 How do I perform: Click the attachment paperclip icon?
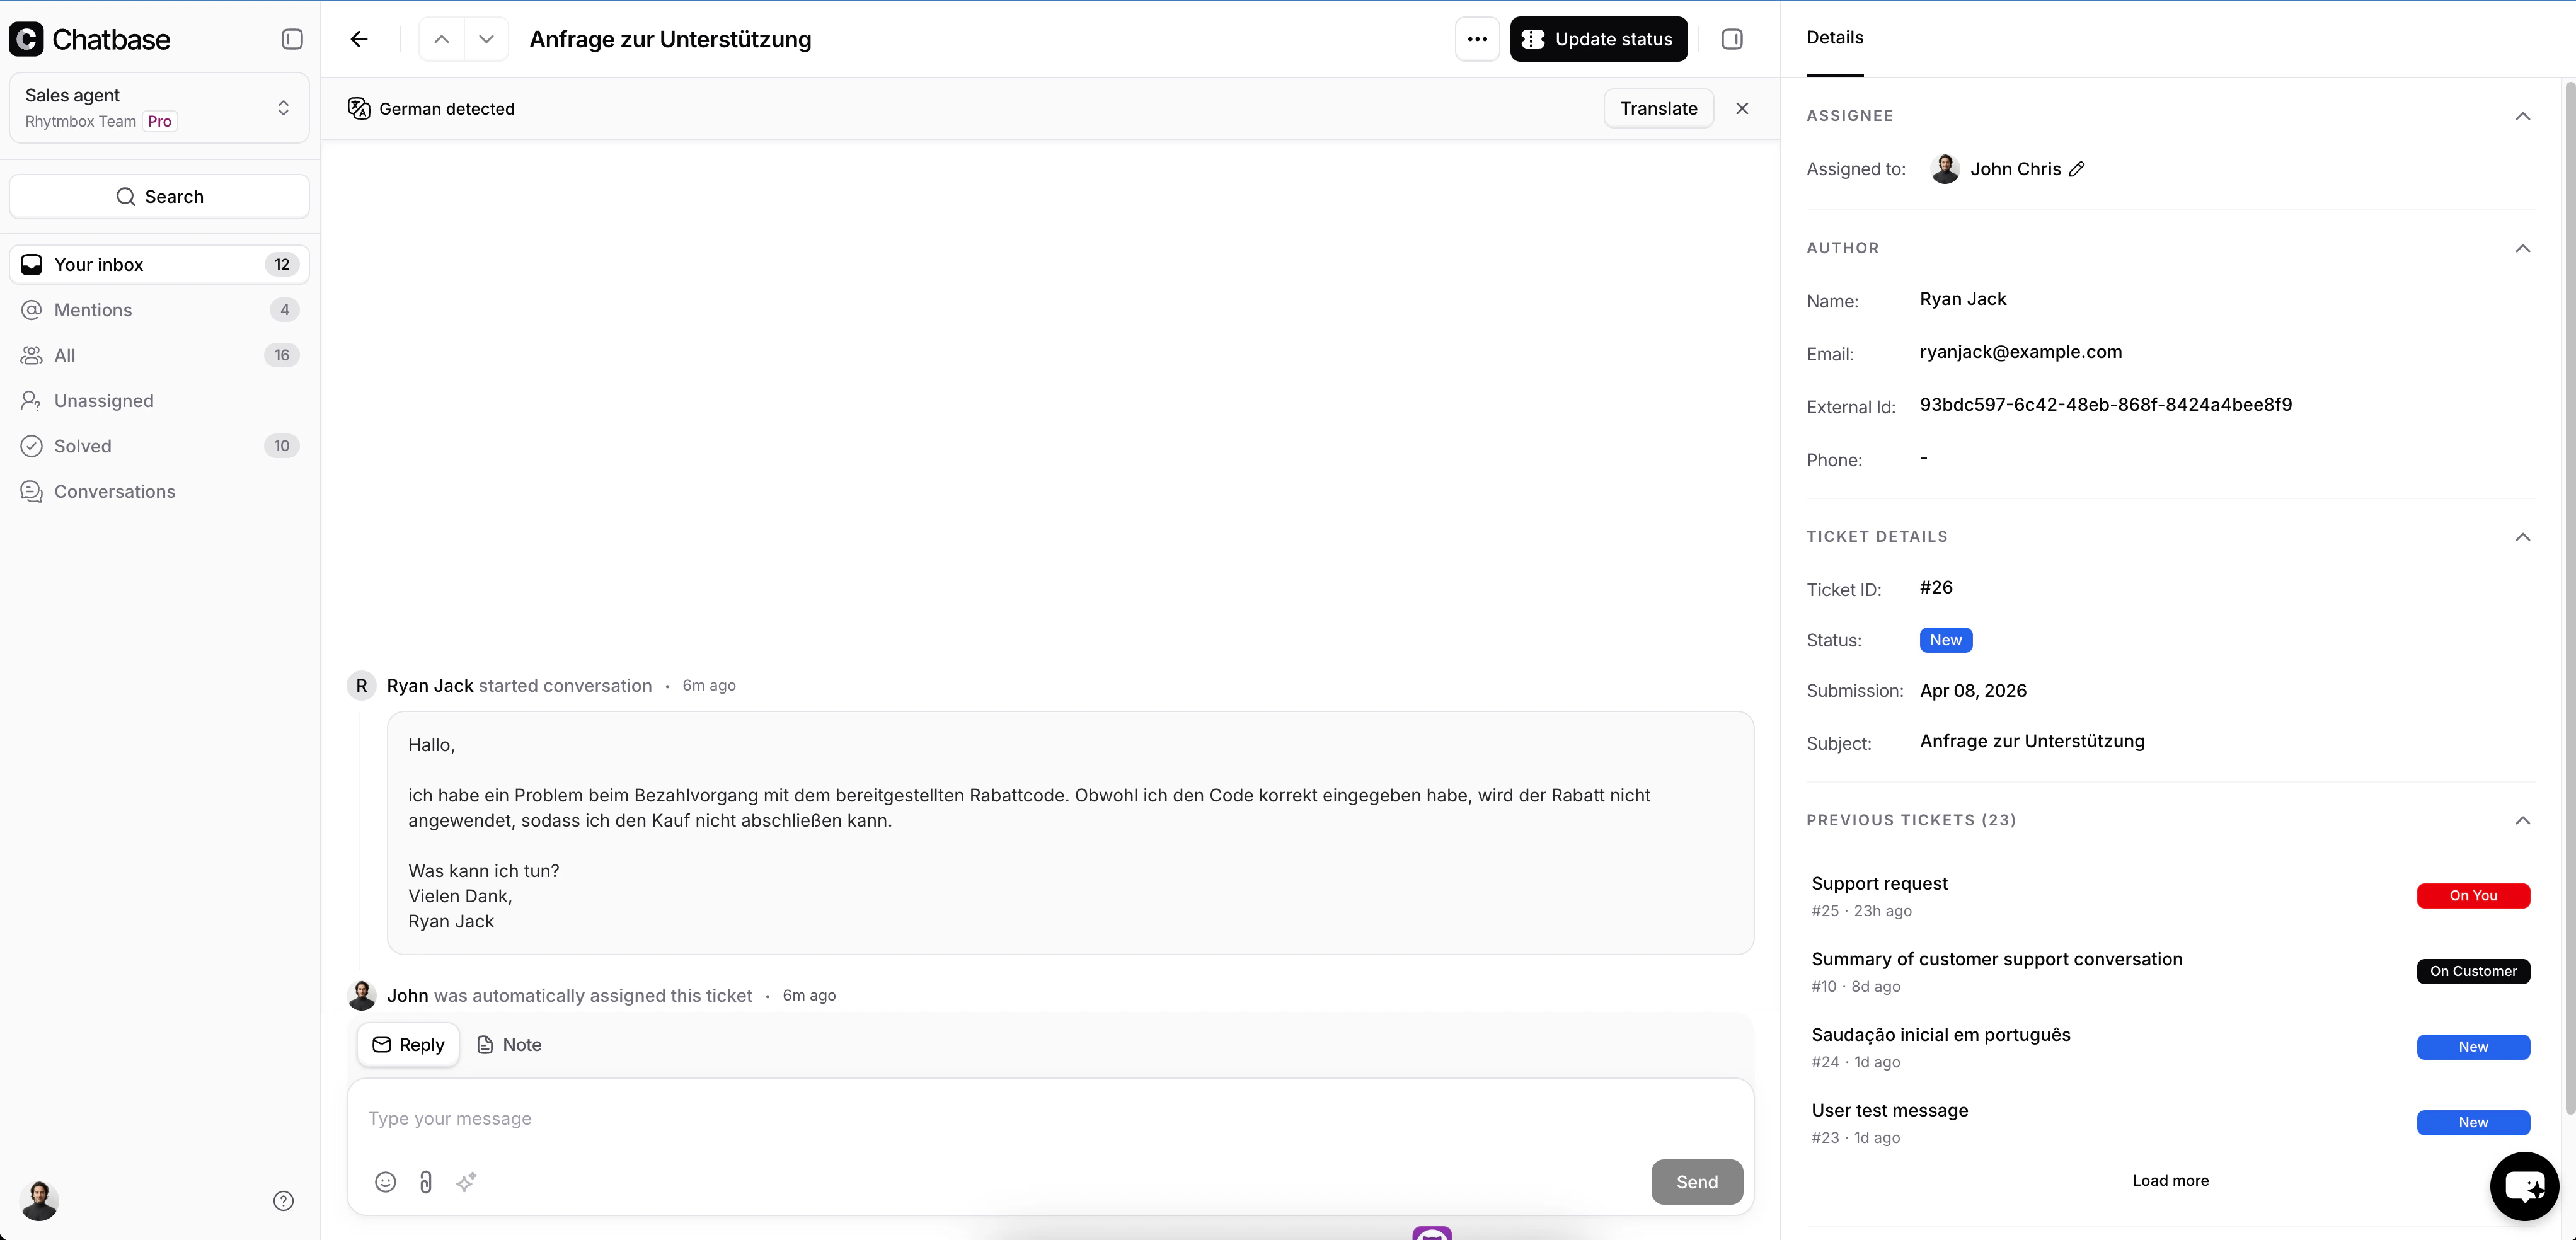pyautogui.click(x=425, y=1182)
